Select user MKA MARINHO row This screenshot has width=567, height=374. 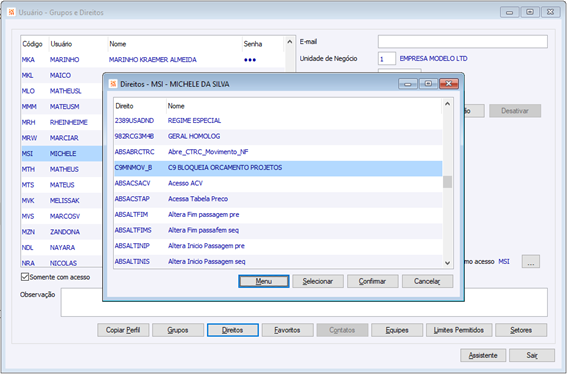pos(153,60)
